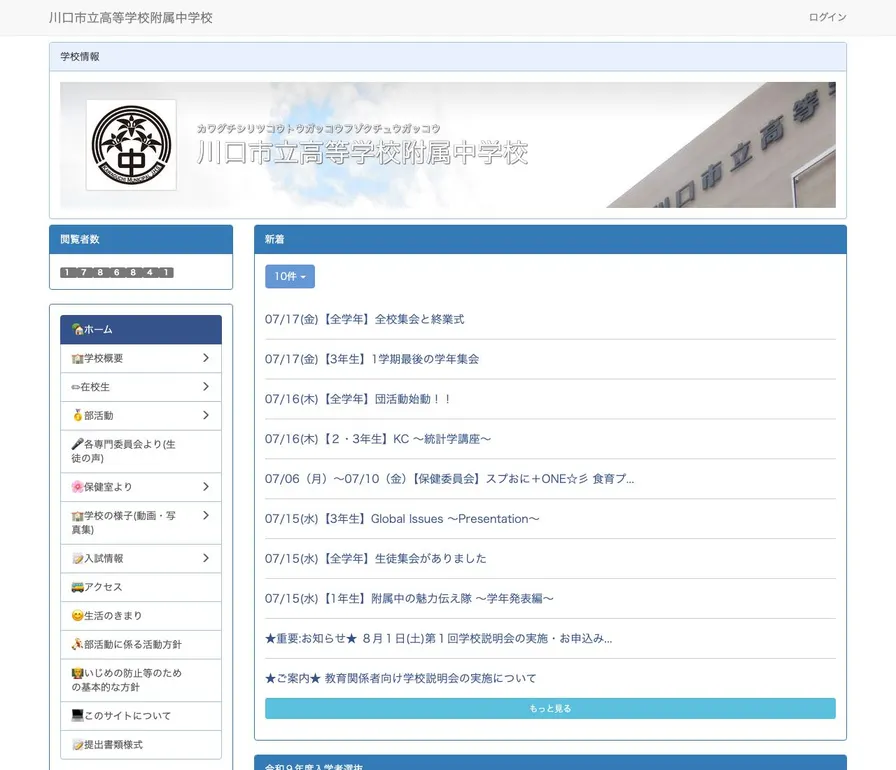Open the 生徒集会がありました news post

375,559
